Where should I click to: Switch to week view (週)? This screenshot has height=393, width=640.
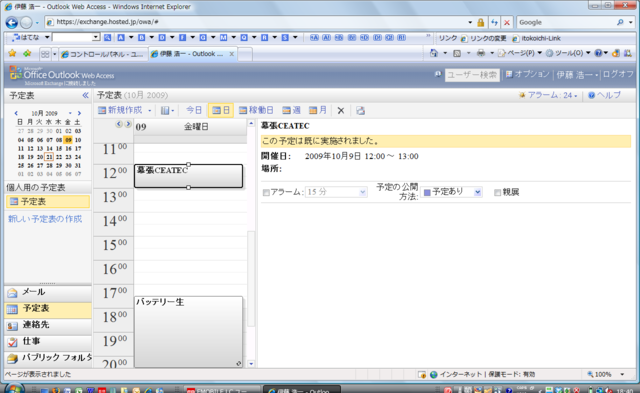coord(291,110)
